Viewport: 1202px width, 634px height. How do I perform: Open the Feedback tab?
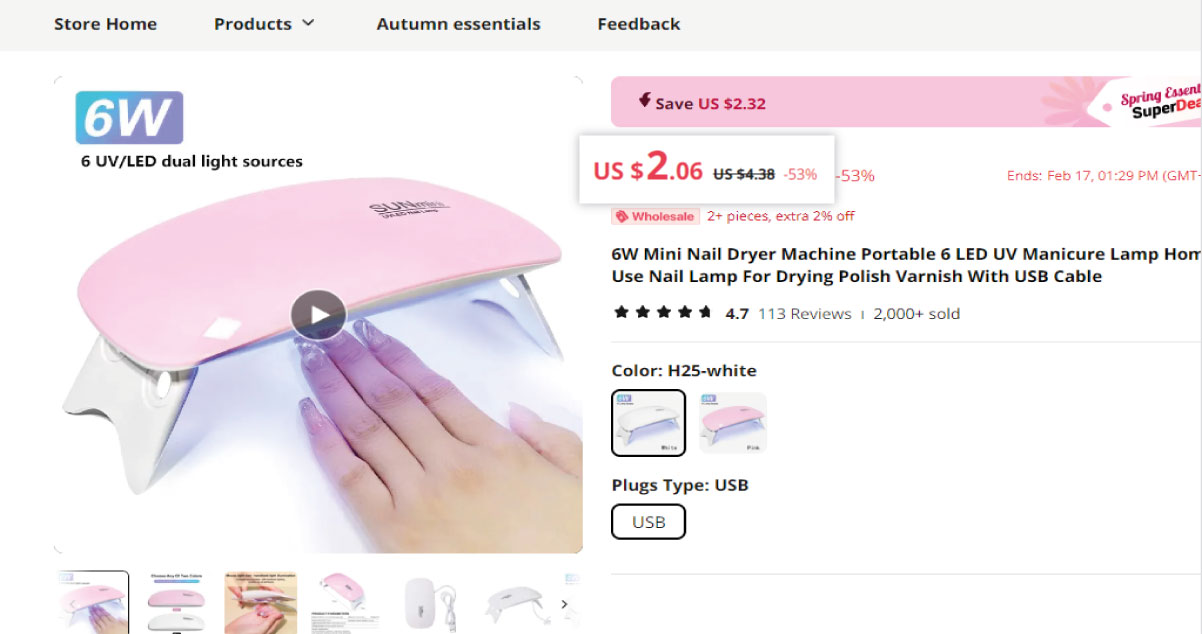coord(638,24)
